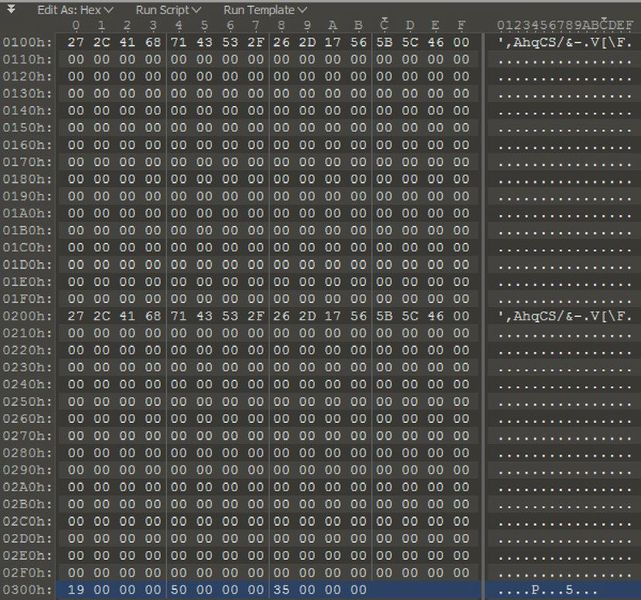The height and width of the screenshot is (600, 641).
Task: Click the ASCII ruler 0123456789ABCDEF
Action: click(x=565, y=25)
